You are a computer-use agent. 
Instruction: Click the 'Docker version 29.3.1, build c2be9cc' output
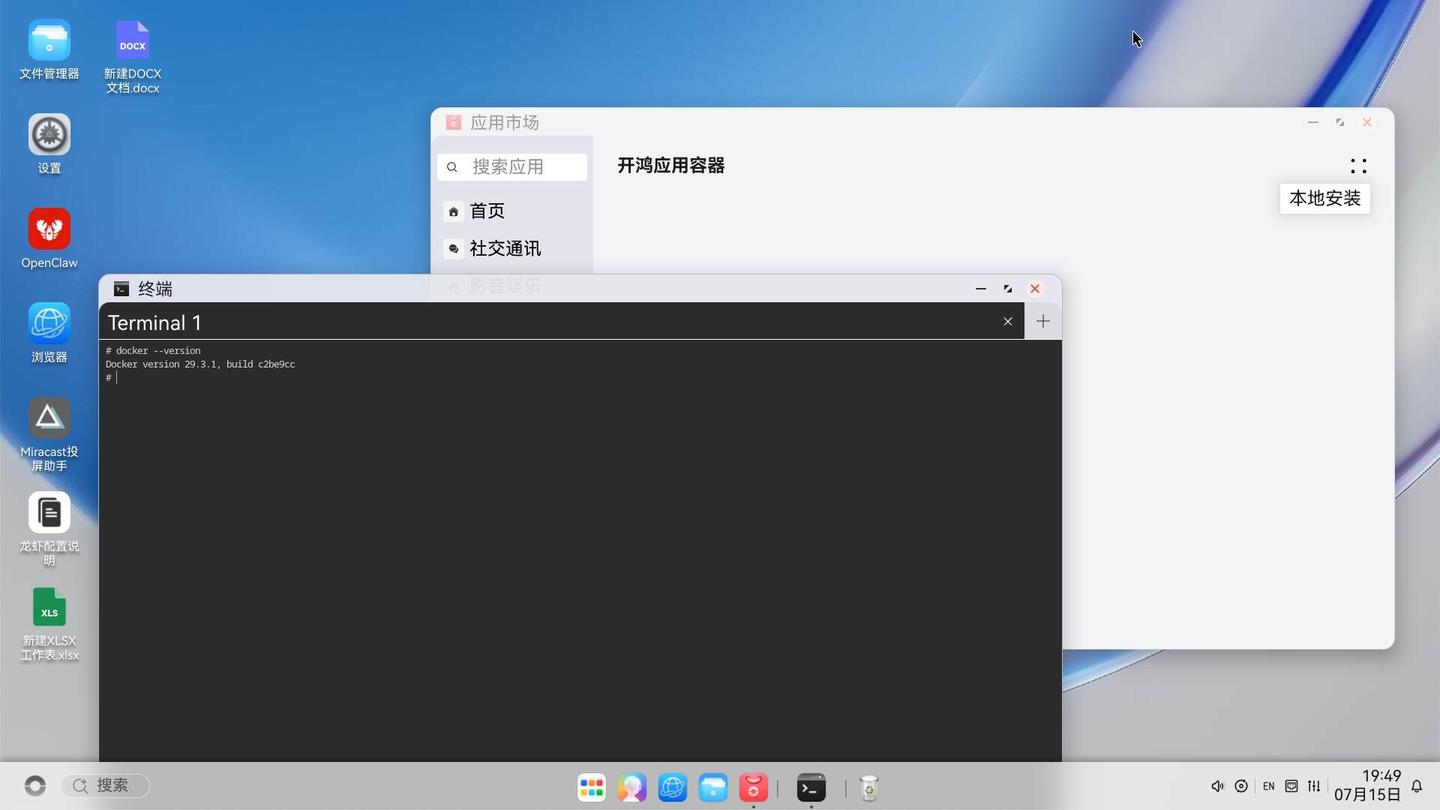pos(200,364)
